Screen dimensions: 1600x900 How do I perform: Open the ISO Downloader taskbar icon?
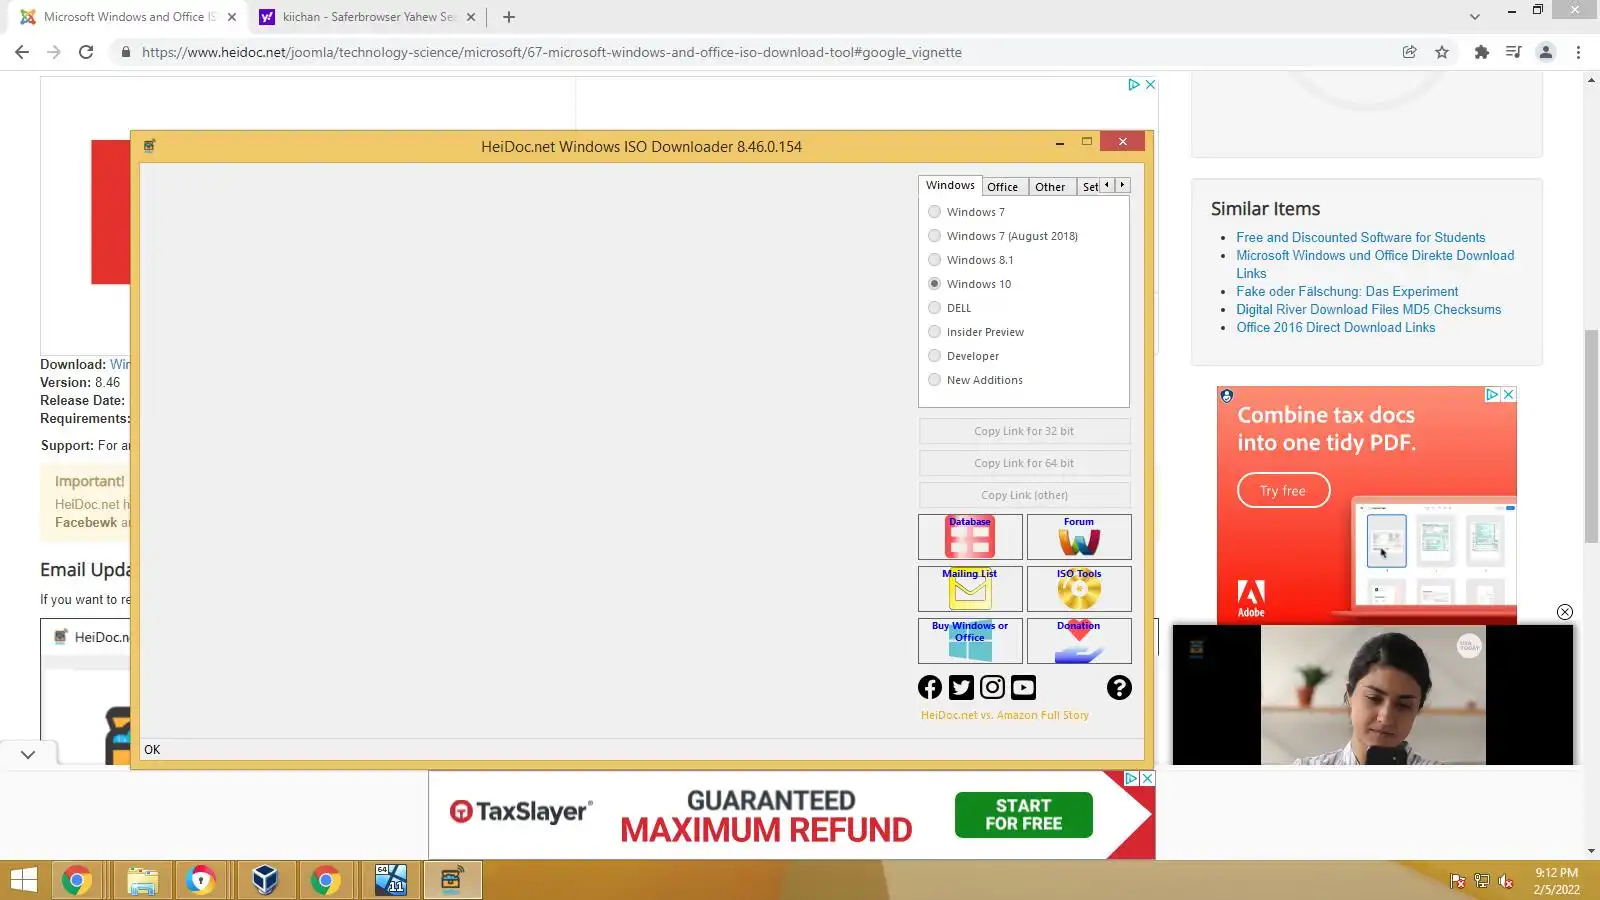click(x=452, y=880)
